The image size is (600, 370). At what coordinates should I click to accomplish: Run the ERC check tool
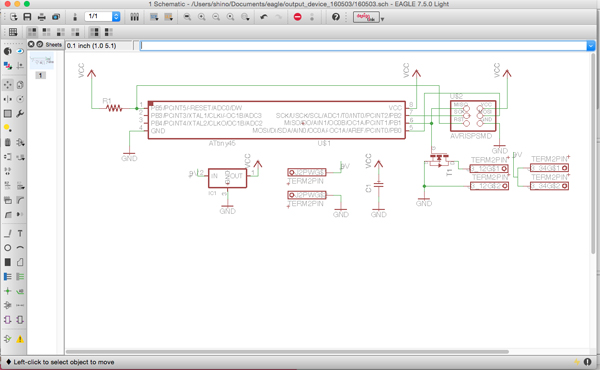[8, 339]
